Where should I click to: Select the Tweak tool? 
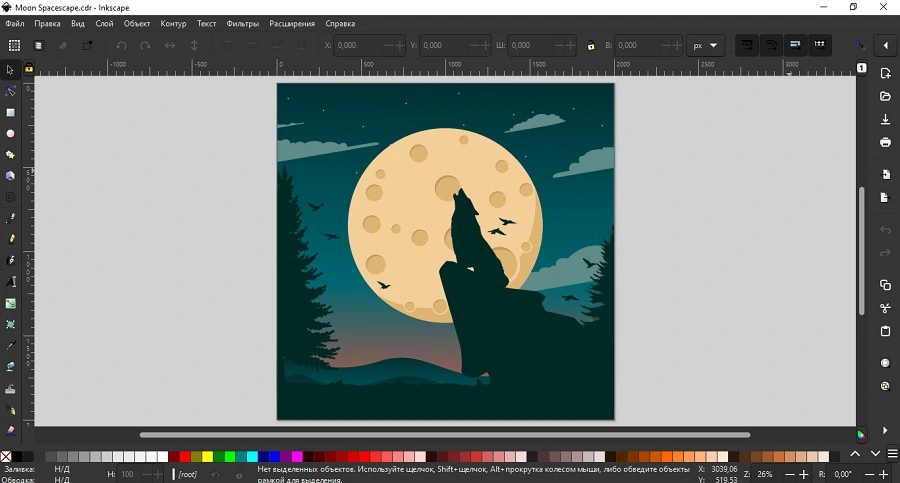pos(10,389)
